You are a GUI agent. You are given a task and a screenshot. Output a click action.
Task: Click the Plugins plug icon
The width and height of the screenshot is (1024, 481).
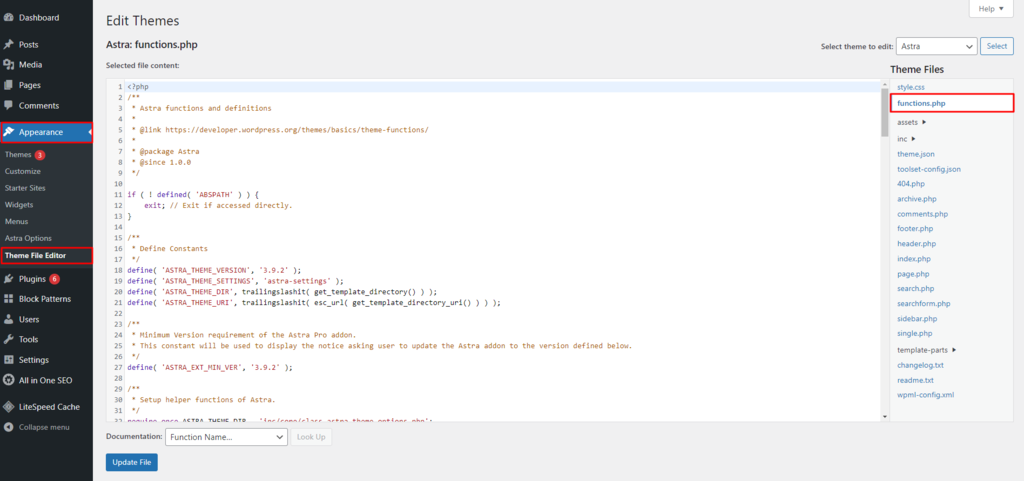tap(9, 279)
